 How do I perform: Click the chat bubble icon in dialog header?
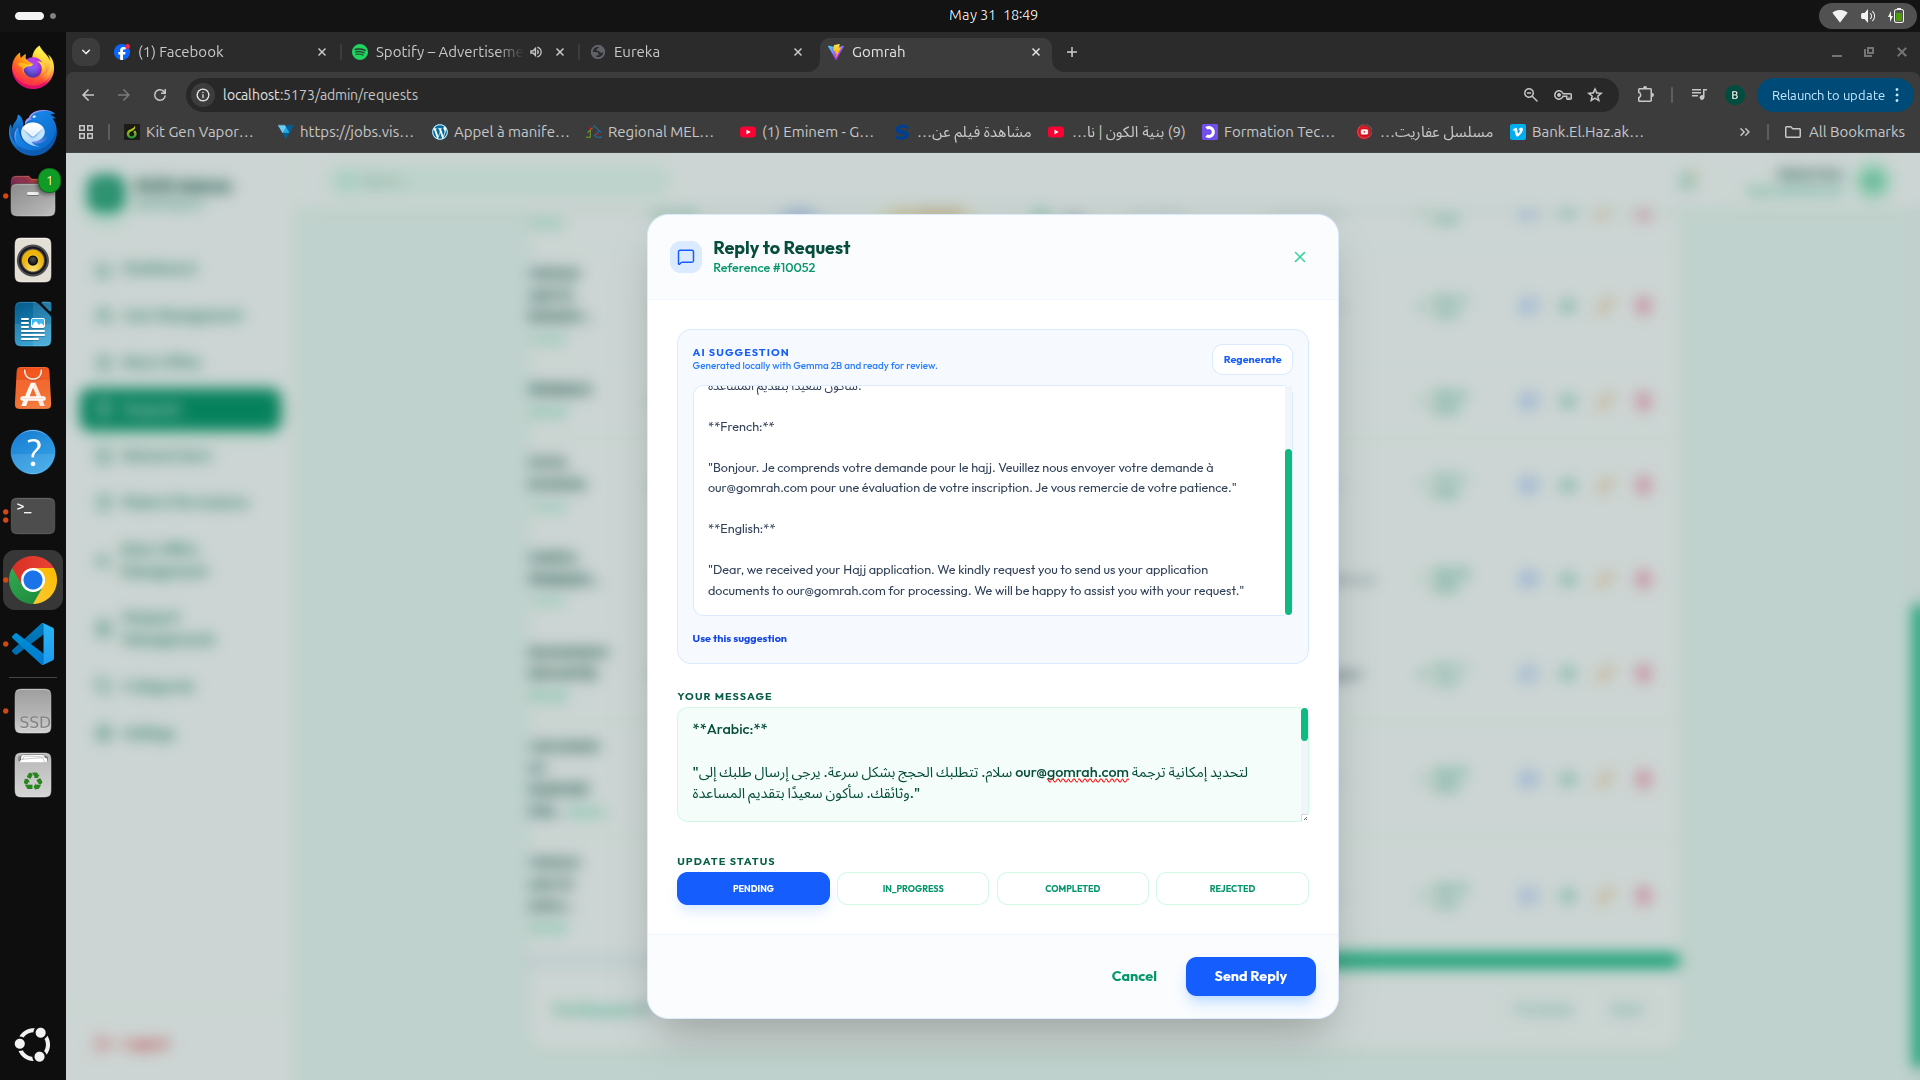tap(686, 257)
